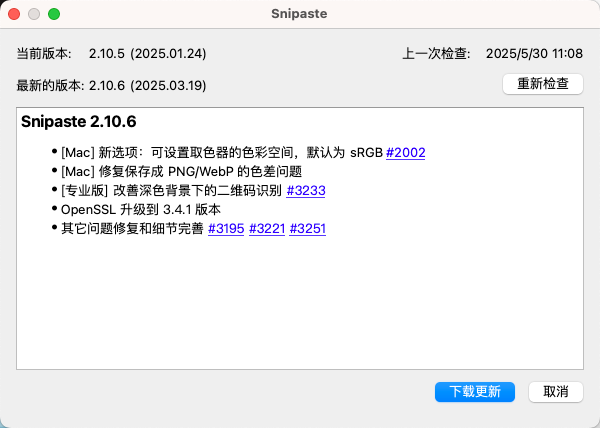Click the 其它问题修复和细节完善 text

click(130, 229)
